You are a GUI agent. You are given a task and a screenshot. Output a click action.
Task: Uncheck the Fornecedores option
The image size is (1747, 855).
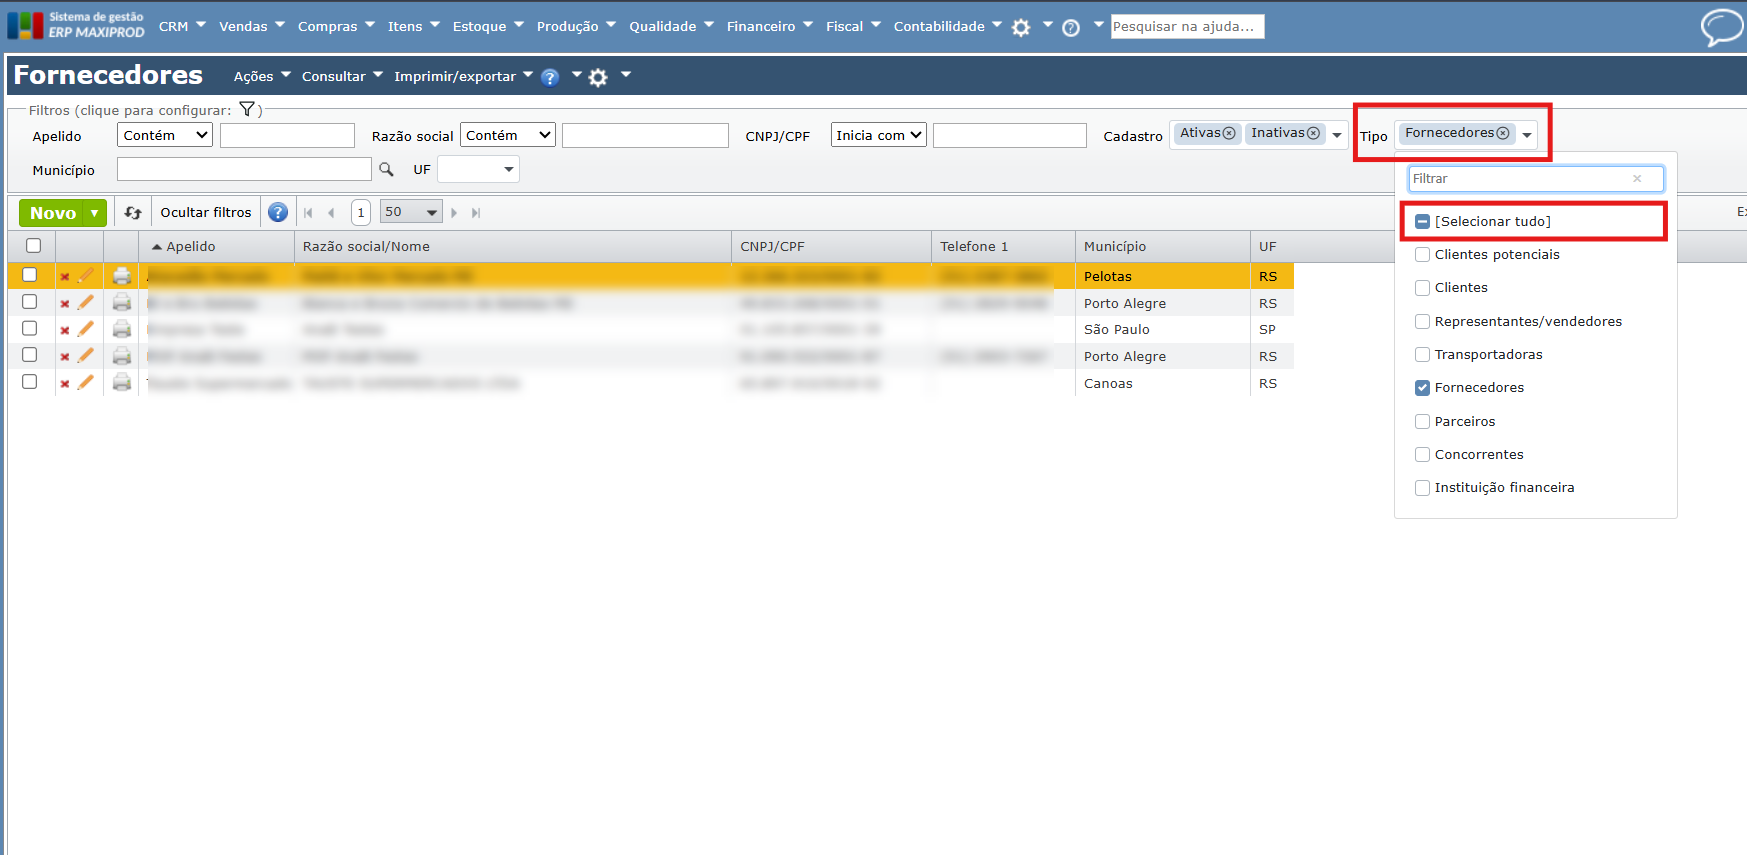(x=1422, y=388)
